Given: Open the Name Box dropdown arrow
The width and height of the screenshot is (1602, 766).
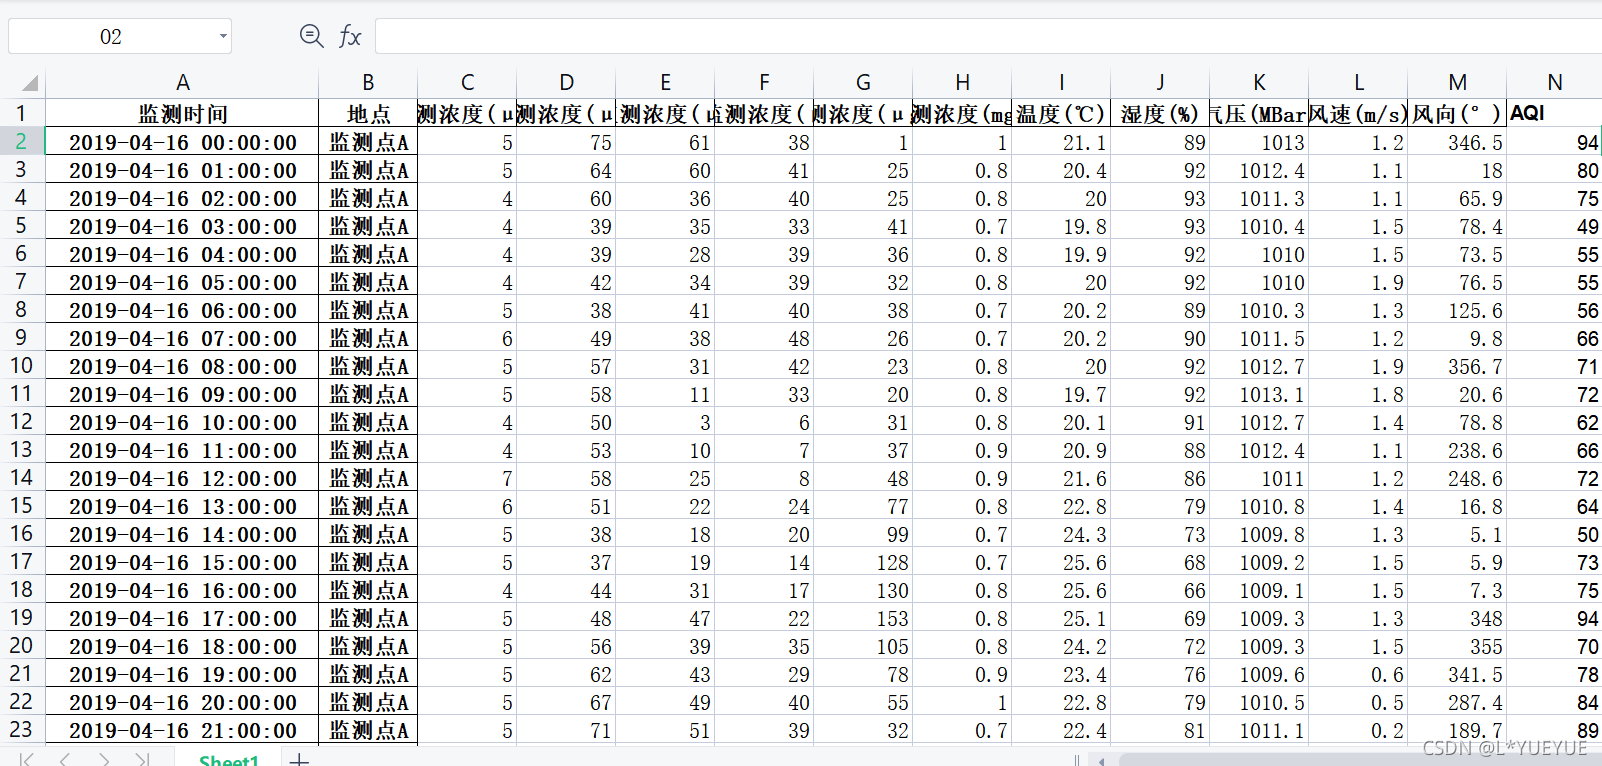Looking at the screenshot, I should [223, 37].
